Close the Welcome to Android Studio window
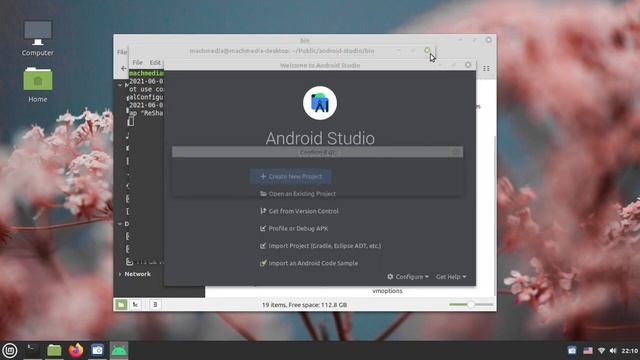640x360 pixels. (468, 65)
